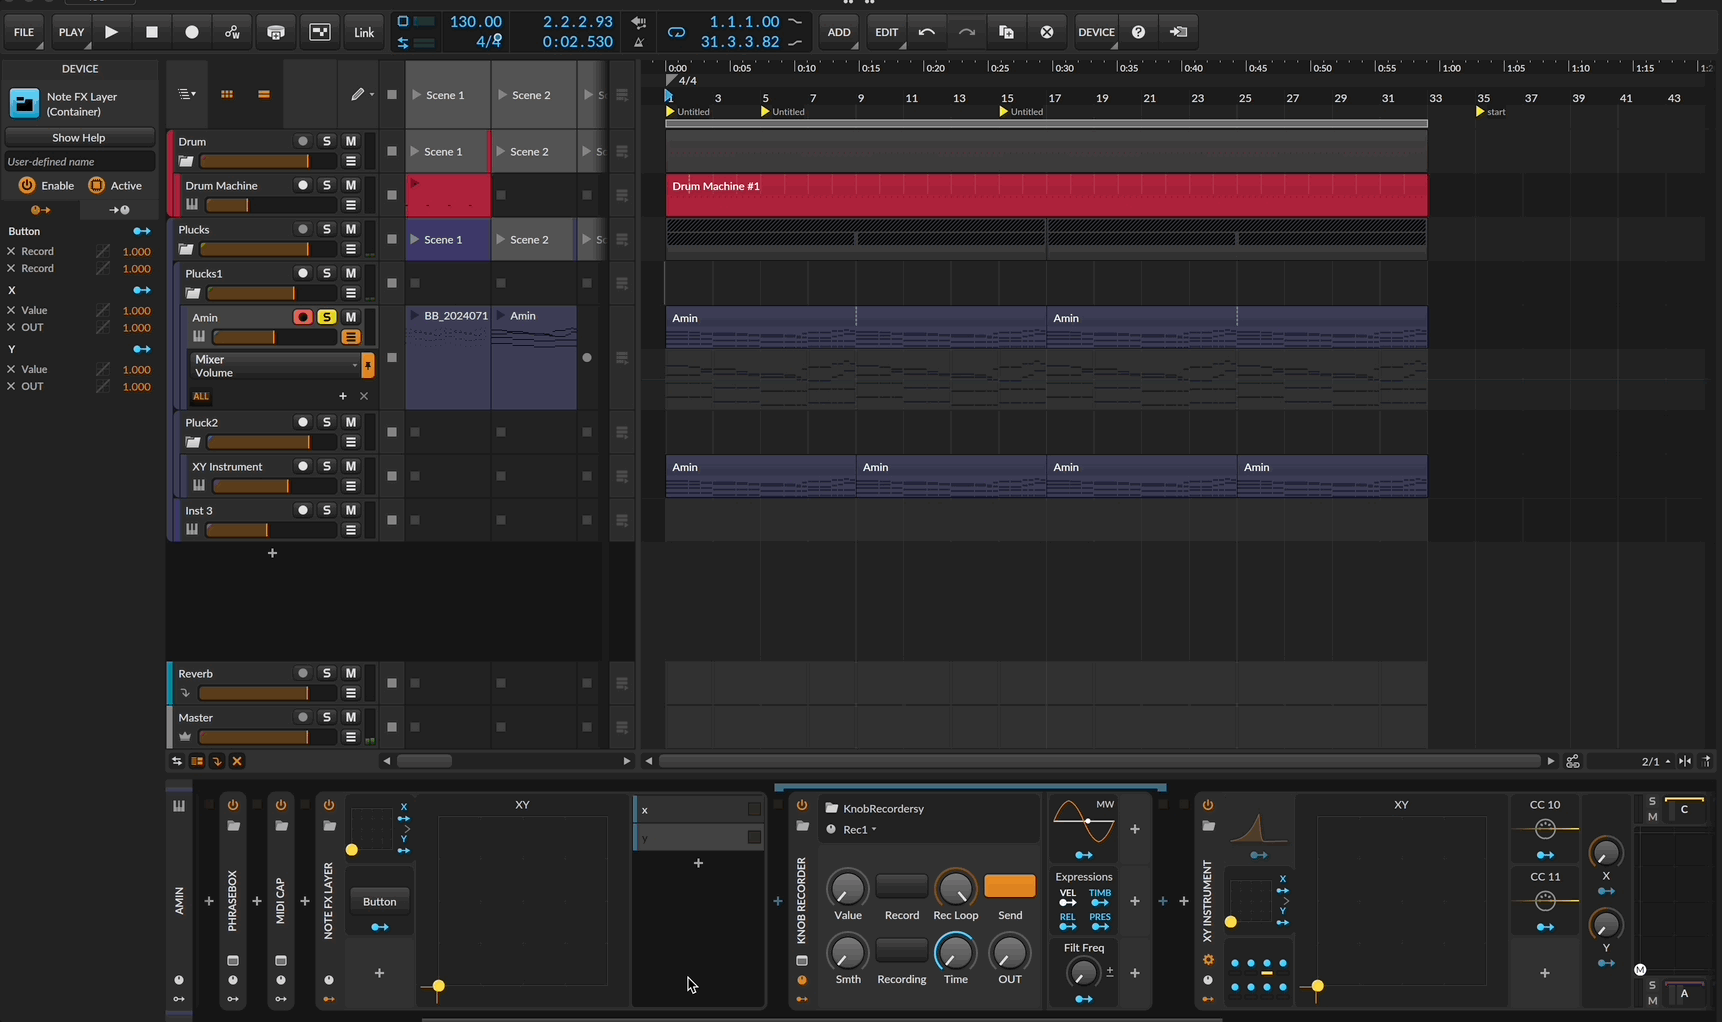Mute the Master track

[351, 717]
